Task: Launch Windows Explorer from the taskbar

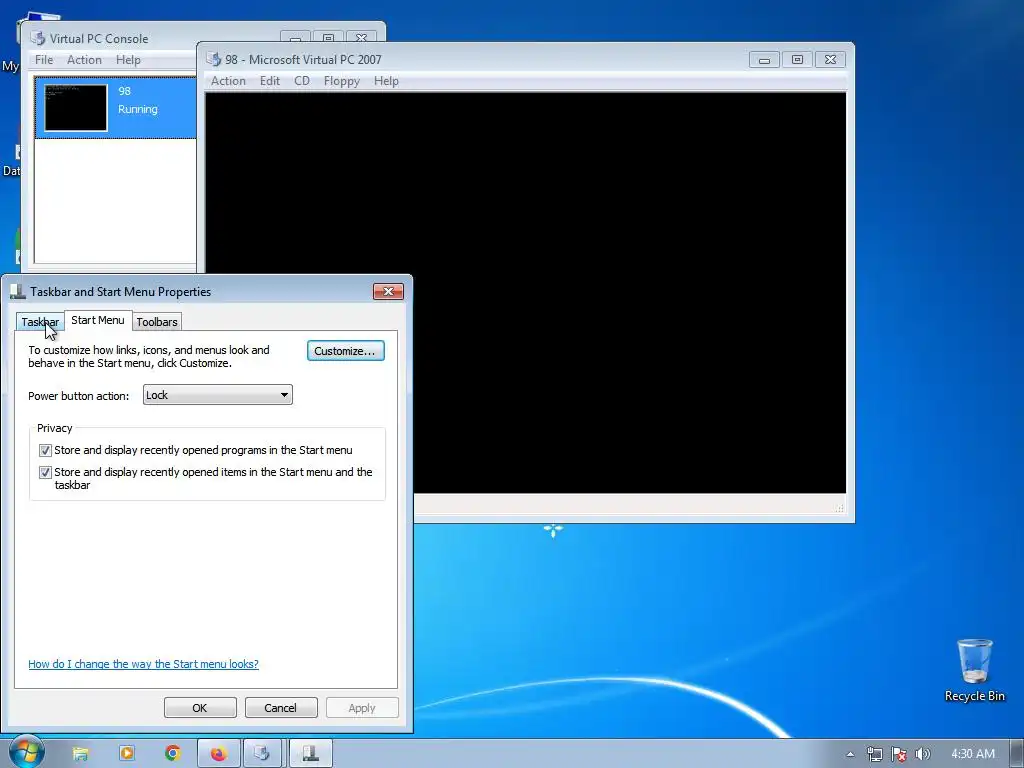Action: tap(80, 754)
